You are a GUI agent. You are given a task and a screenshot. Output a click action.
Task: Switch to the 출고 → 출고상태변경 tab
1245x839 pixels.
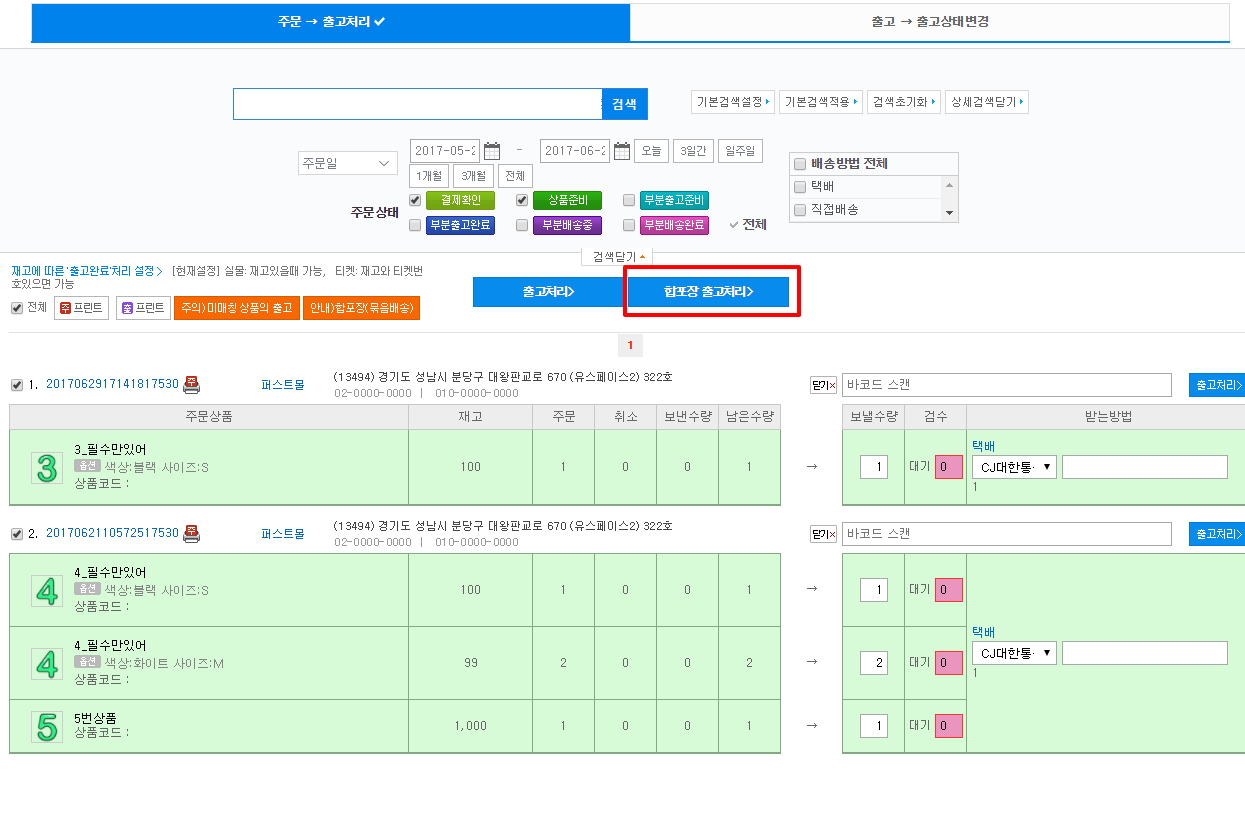(x=929, y=21)
